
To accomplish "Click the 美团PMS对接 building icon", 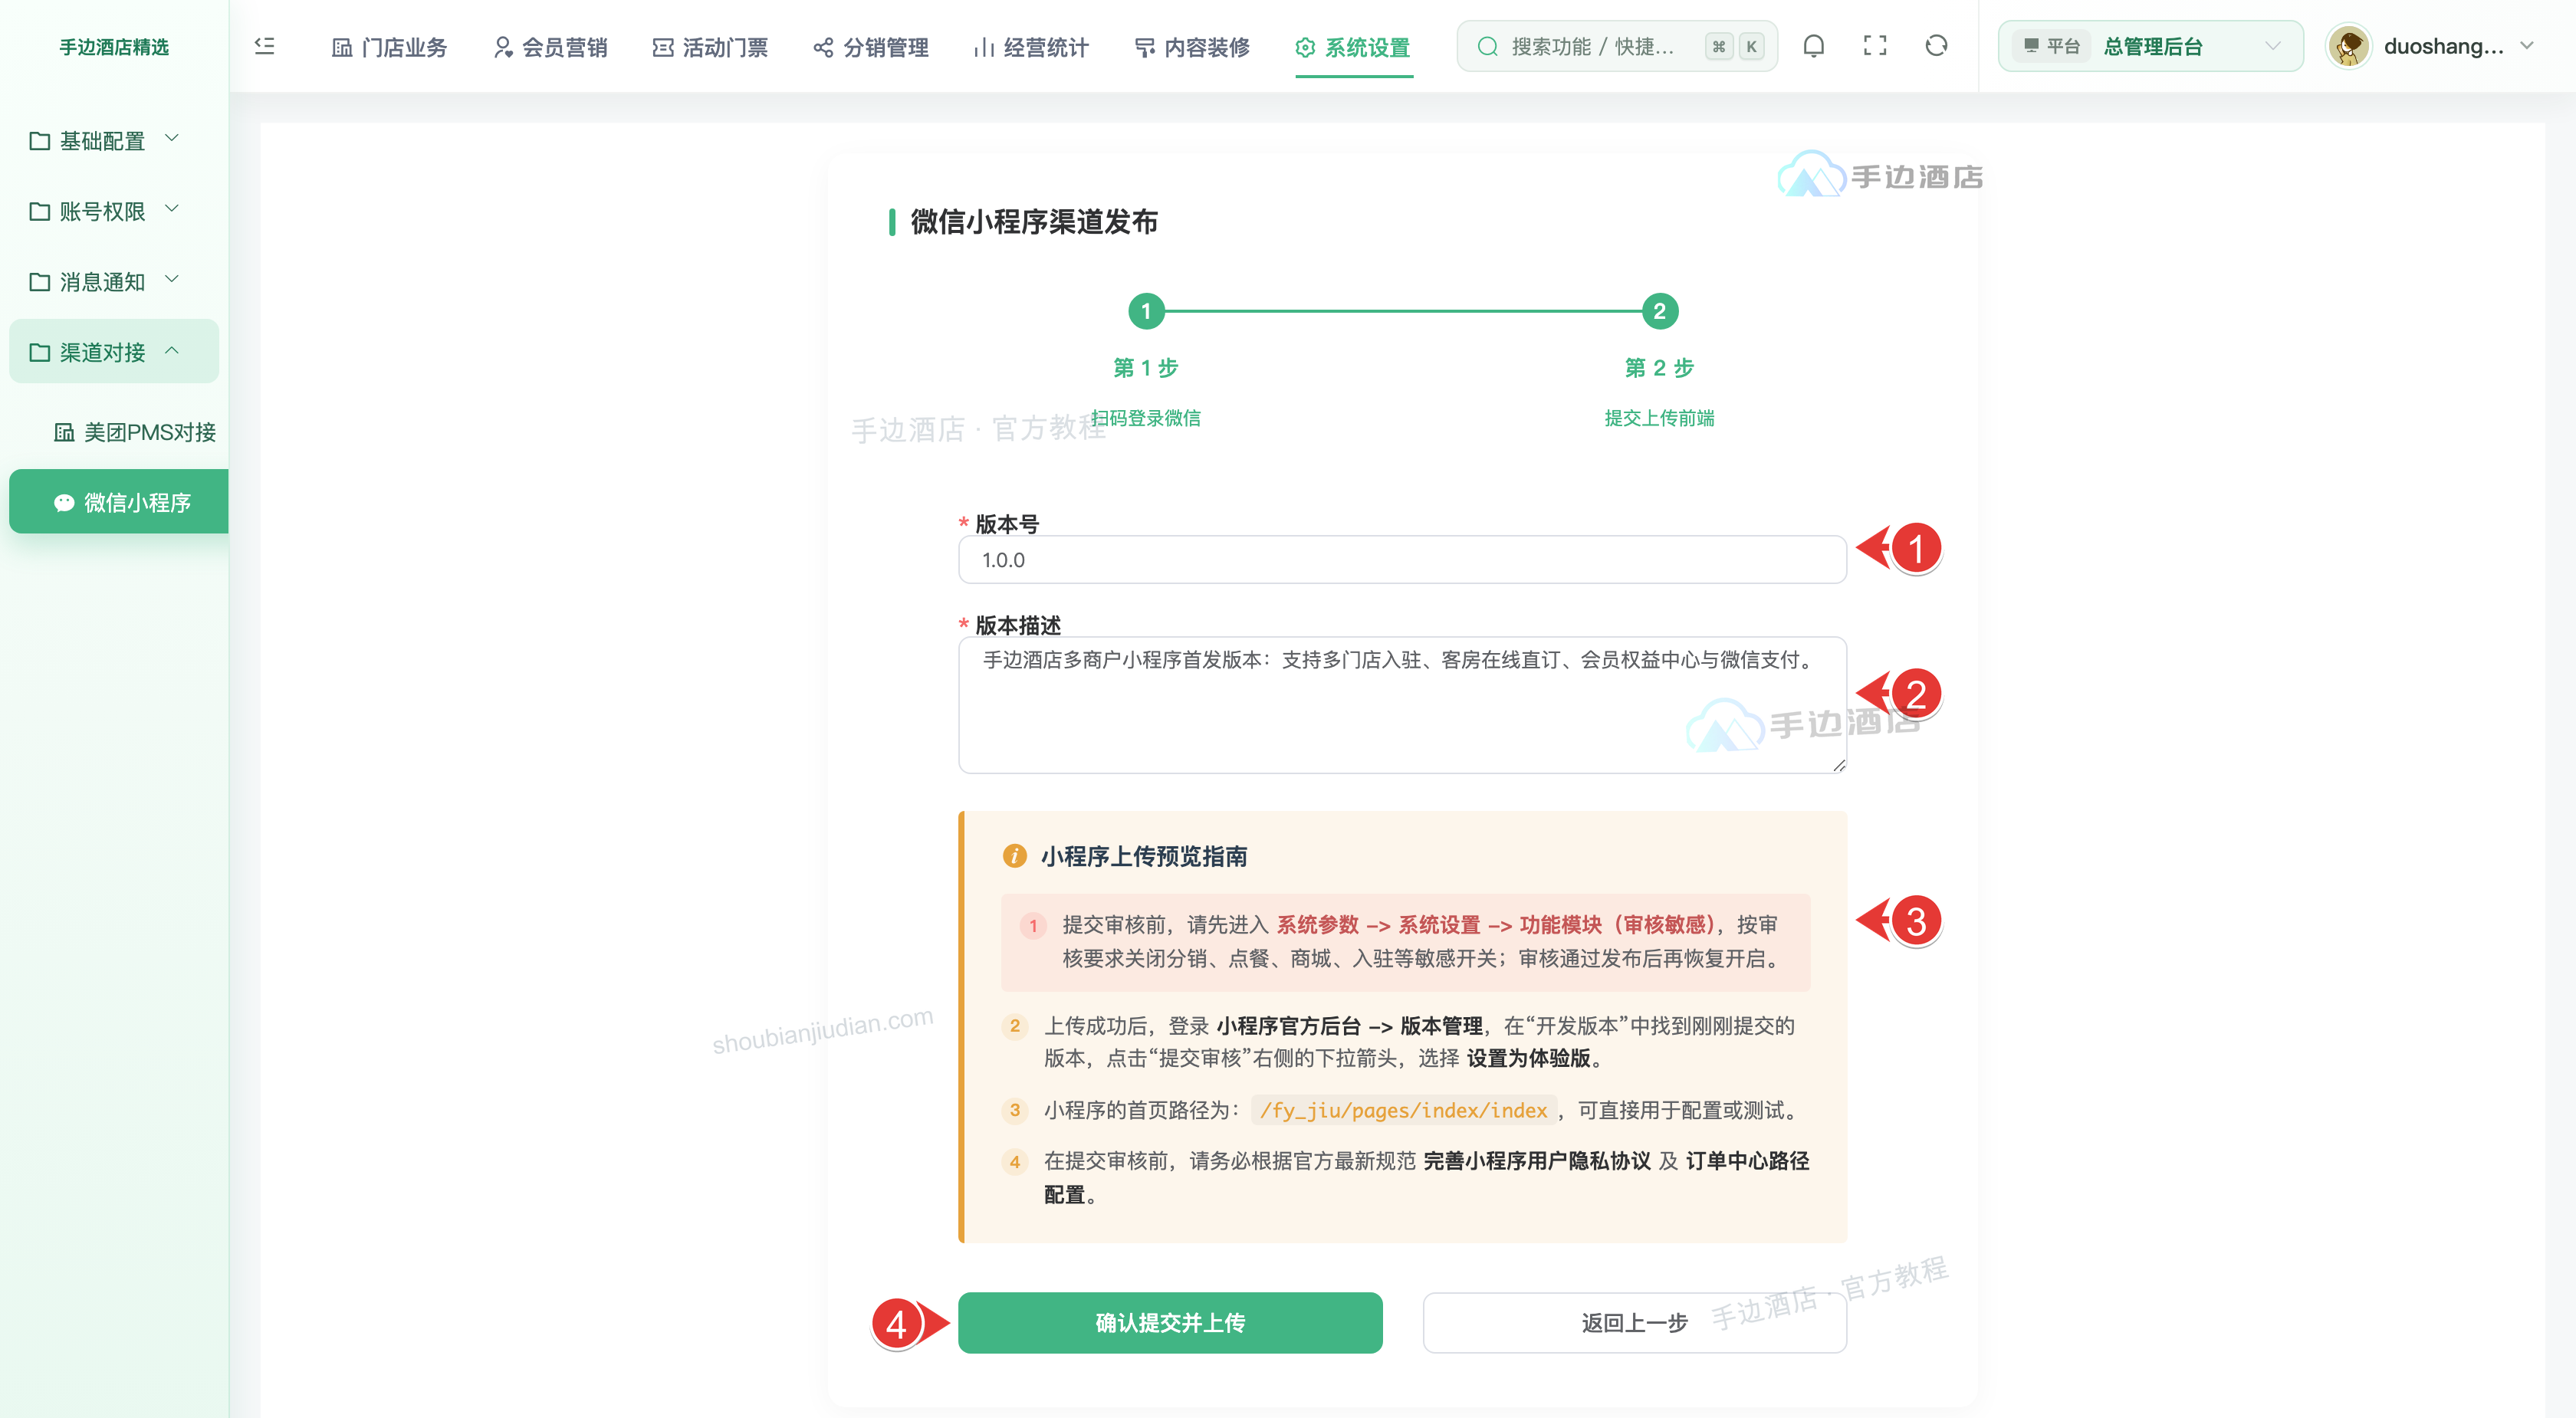I will [x=64, y=432].
